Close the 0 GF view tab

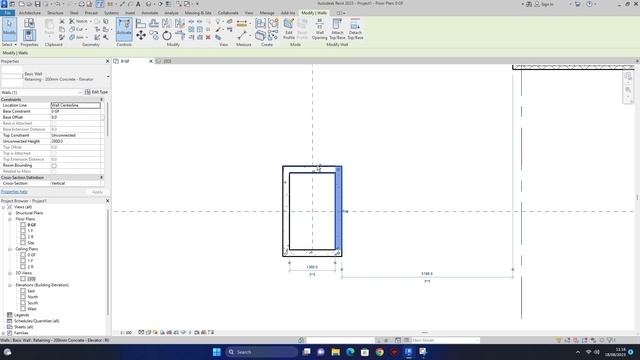151,61
